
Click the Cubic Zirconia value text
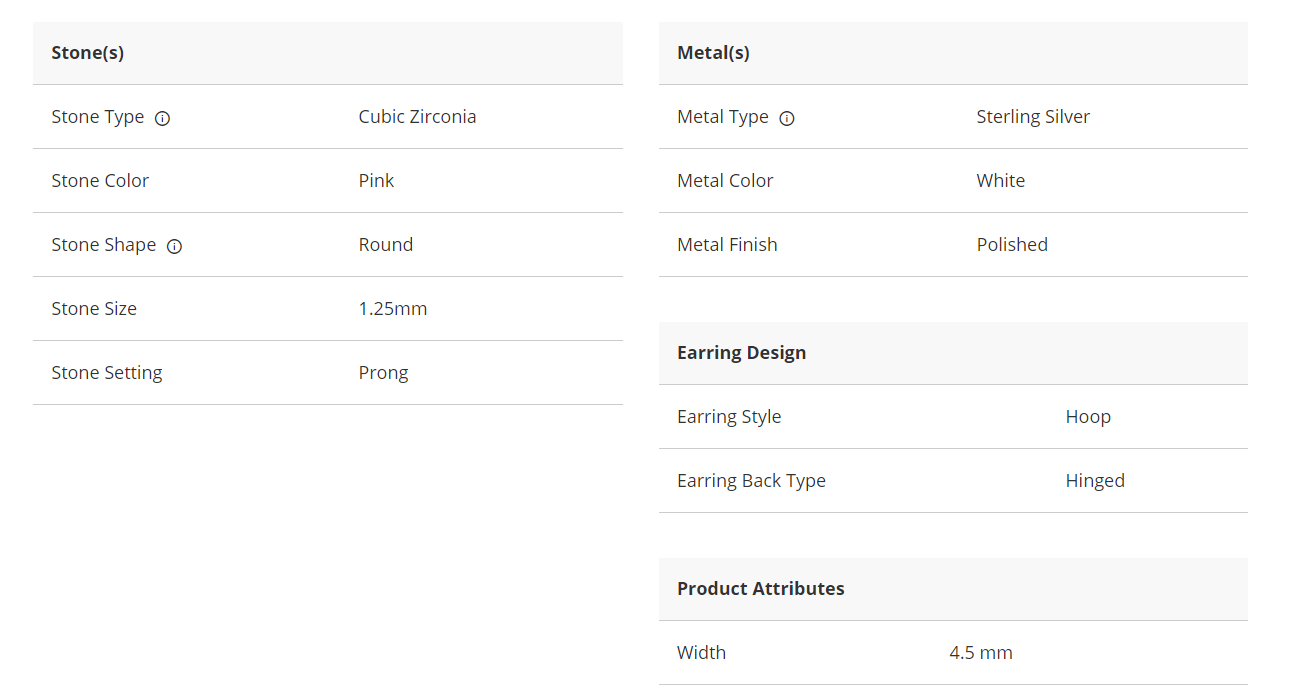[417, 117]
